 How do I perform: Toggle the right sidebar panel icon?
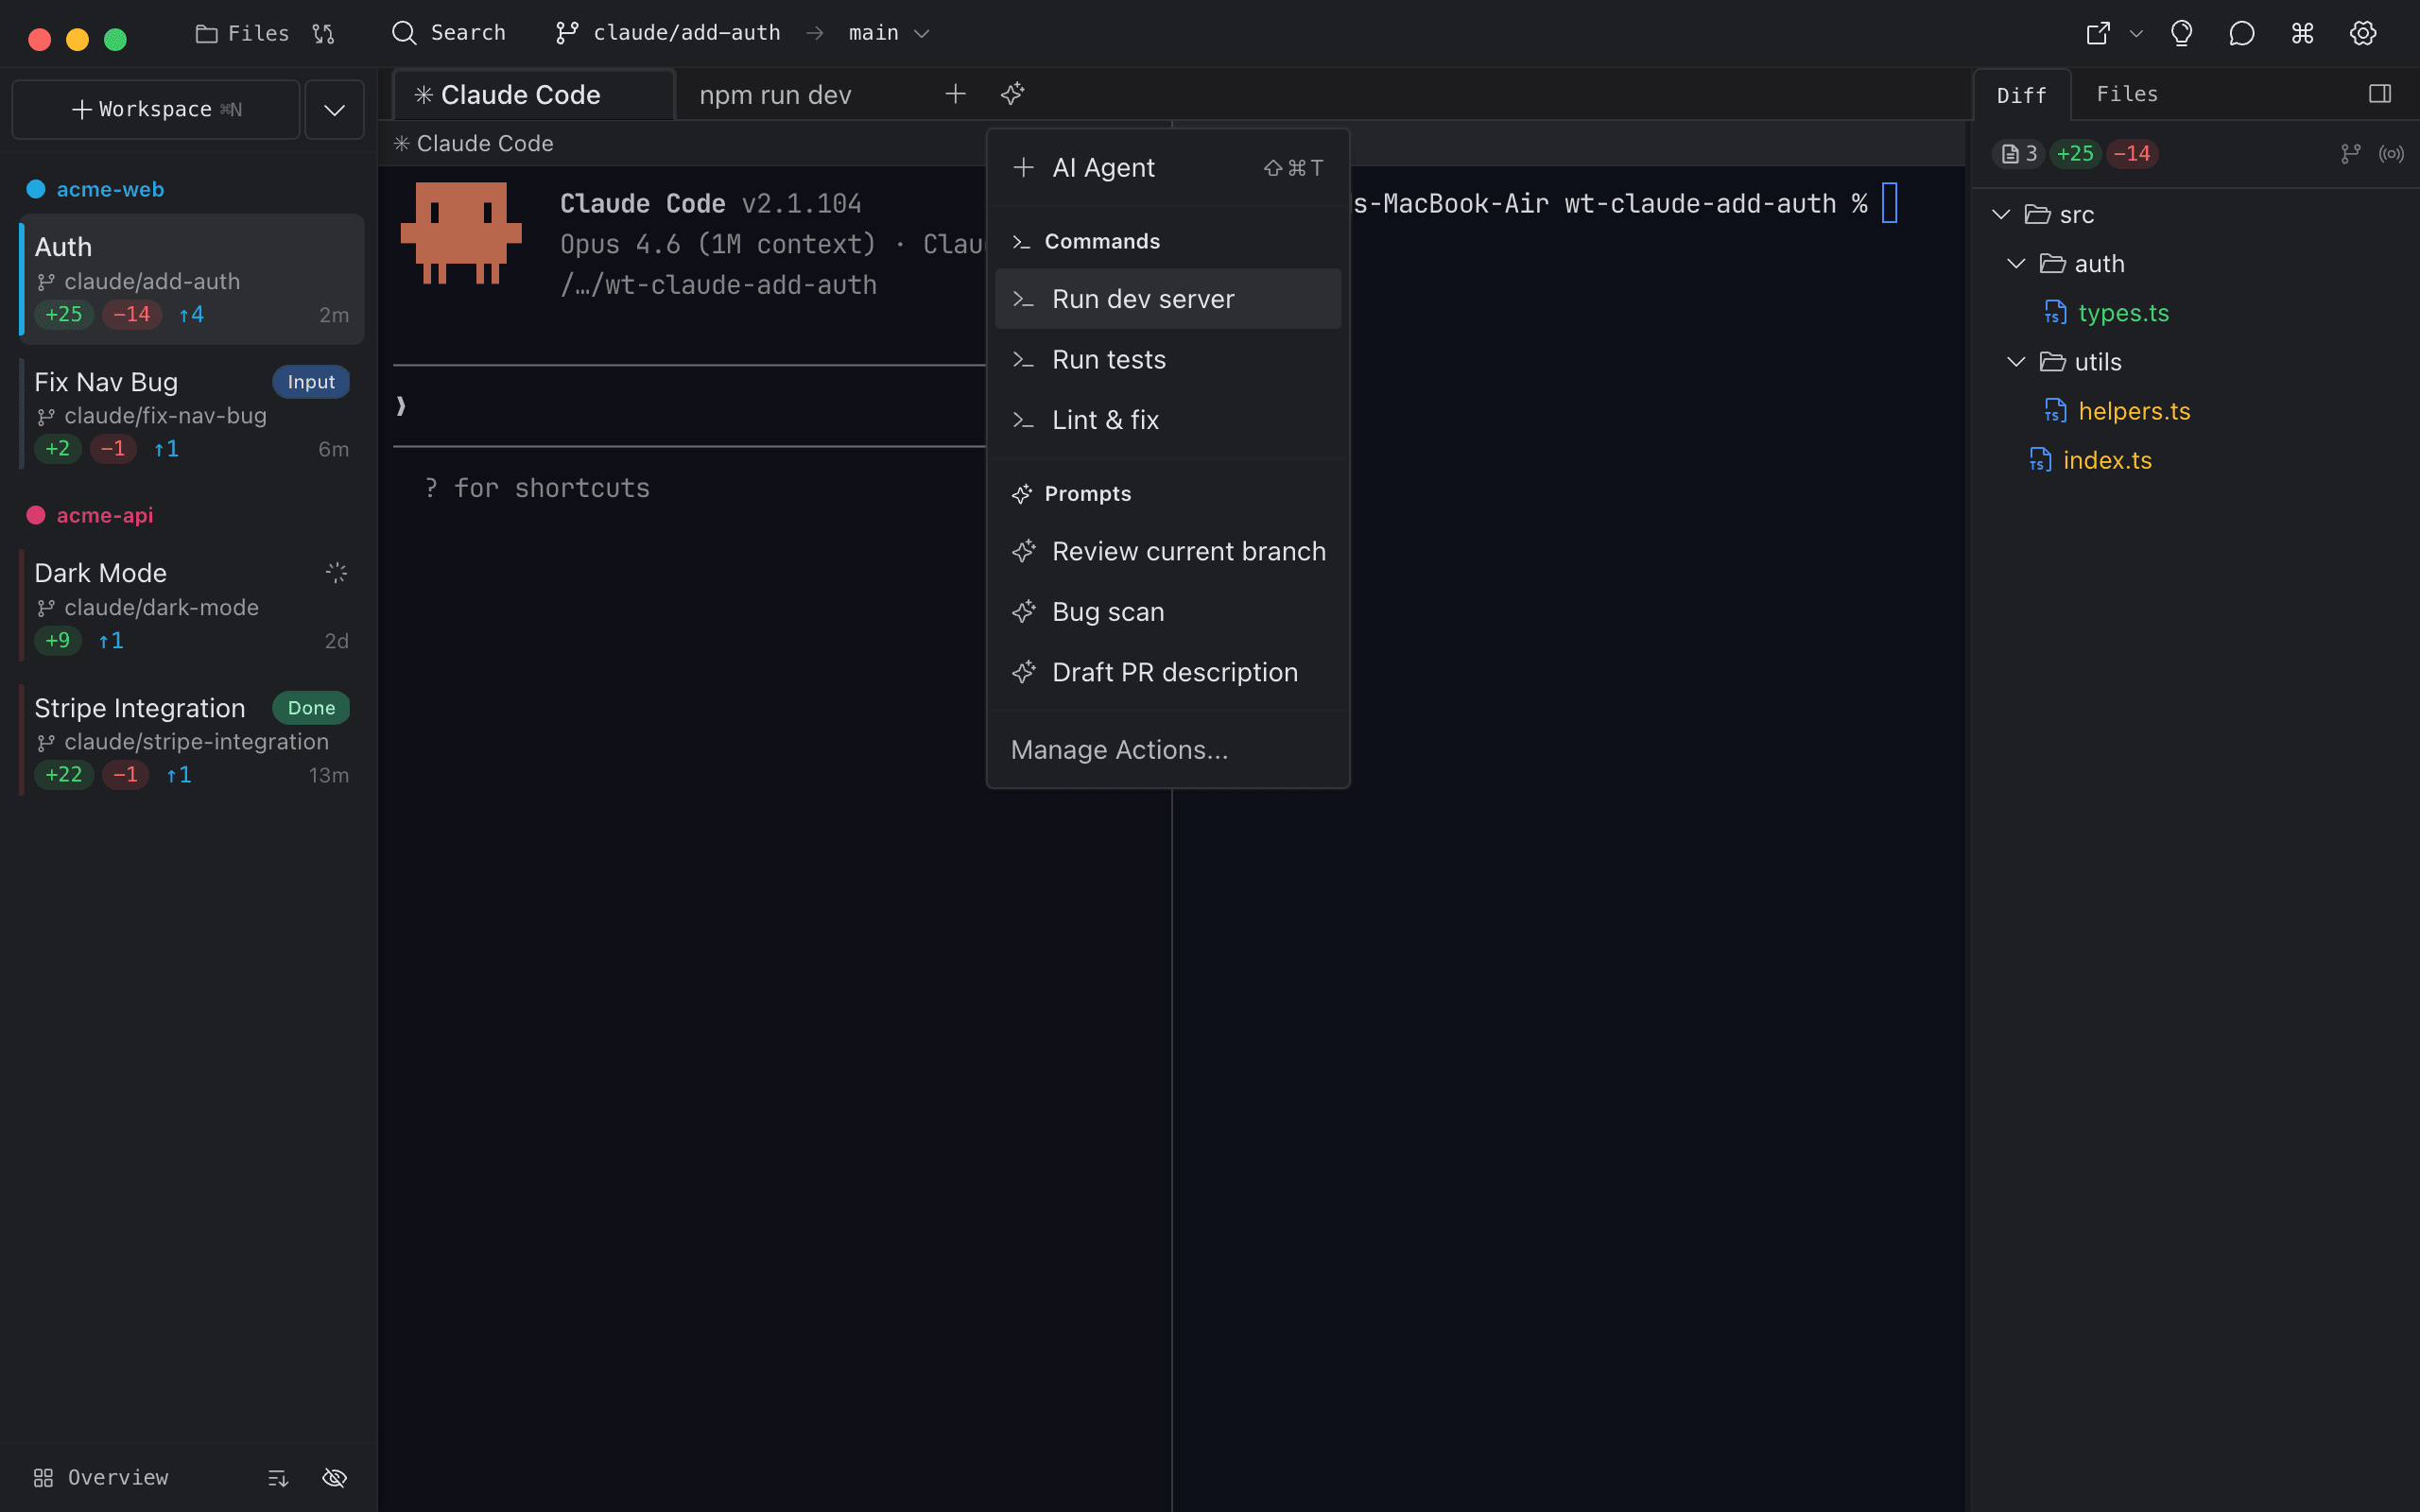(x=2380, y=94)
